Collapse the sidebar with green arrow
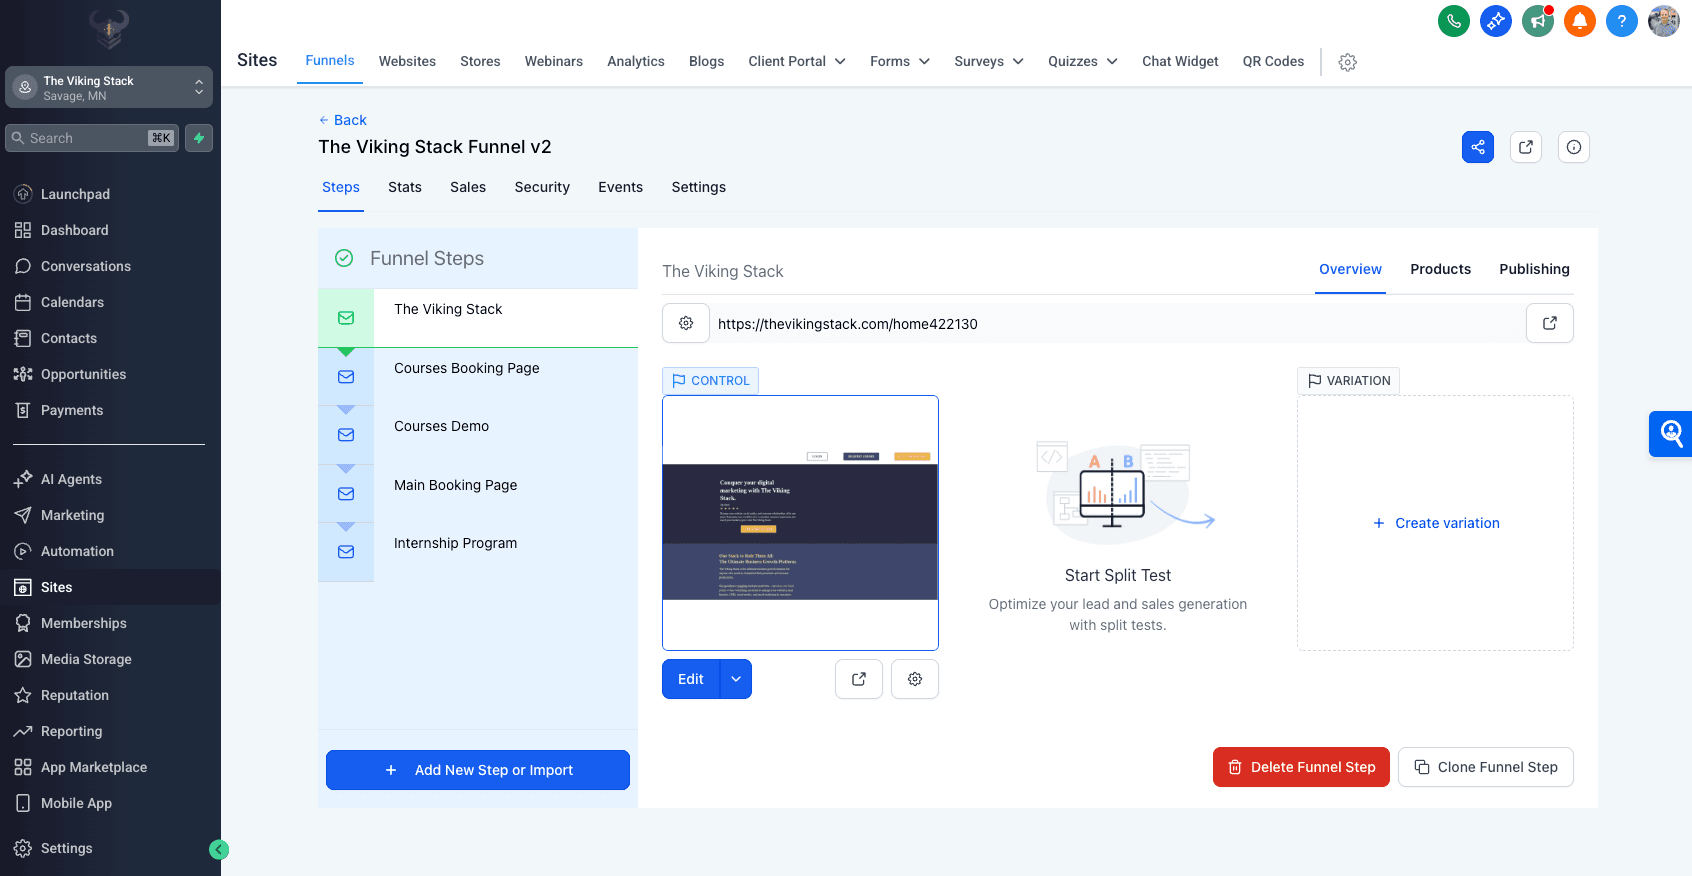The image size is (1692, 876). coord(219,850)
